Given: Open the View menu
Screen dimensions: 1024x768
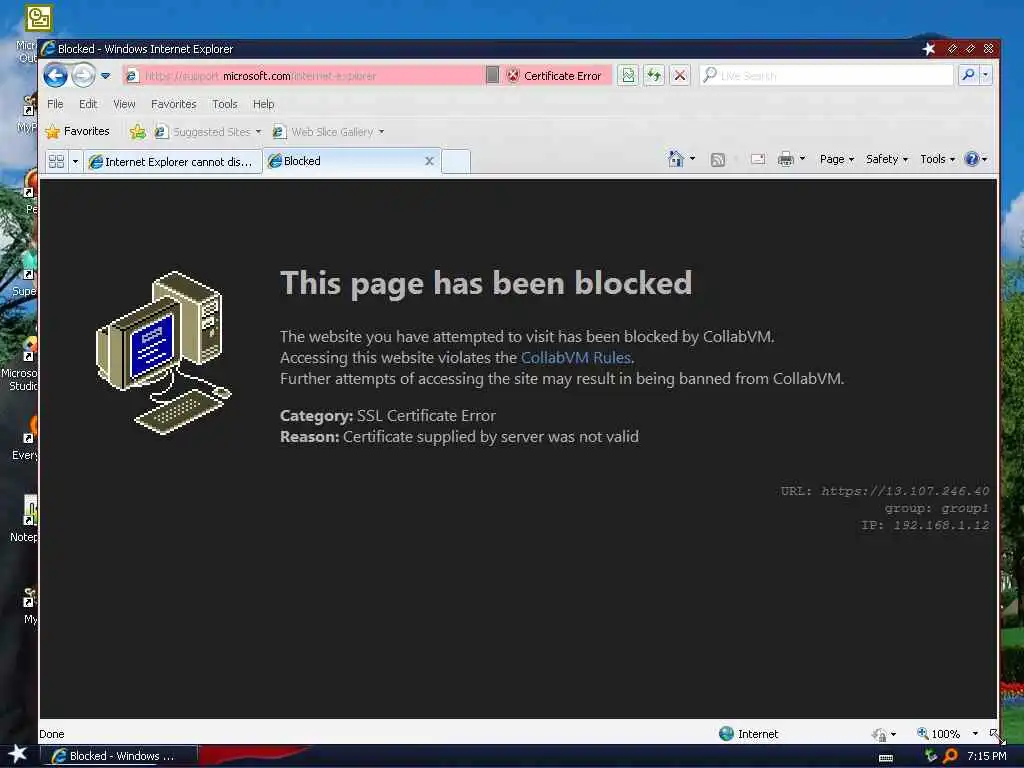Looking at the screenshot, I should pos(124,104).
